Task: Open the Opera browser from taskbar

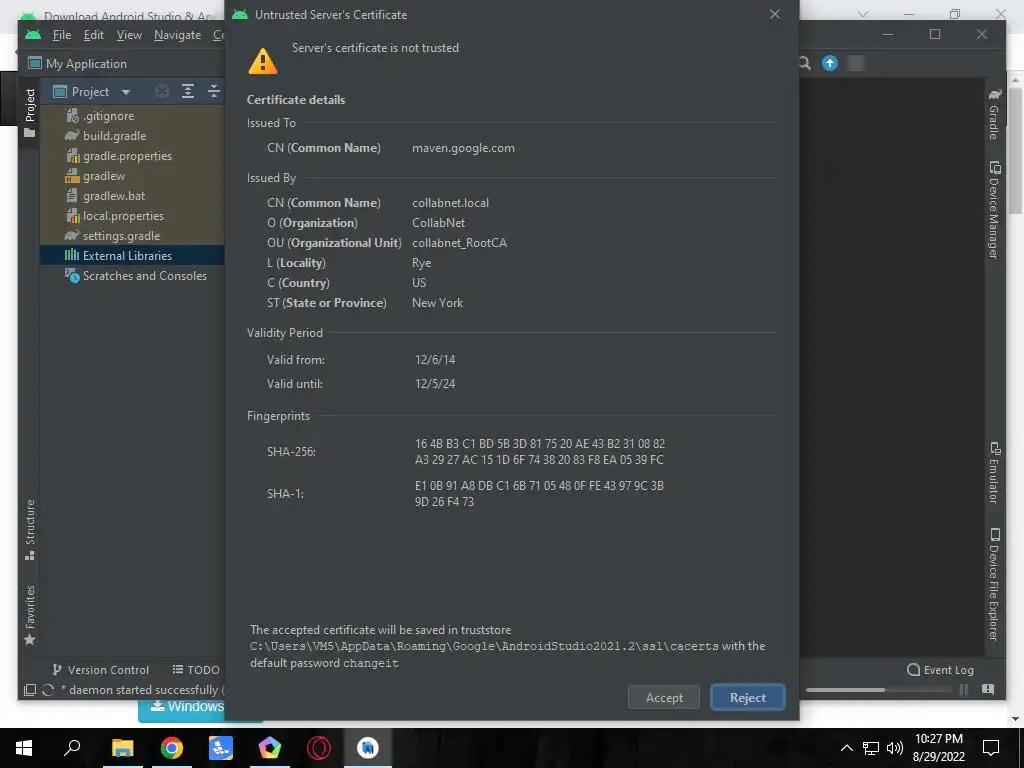Action: click(x=318, y=748)
